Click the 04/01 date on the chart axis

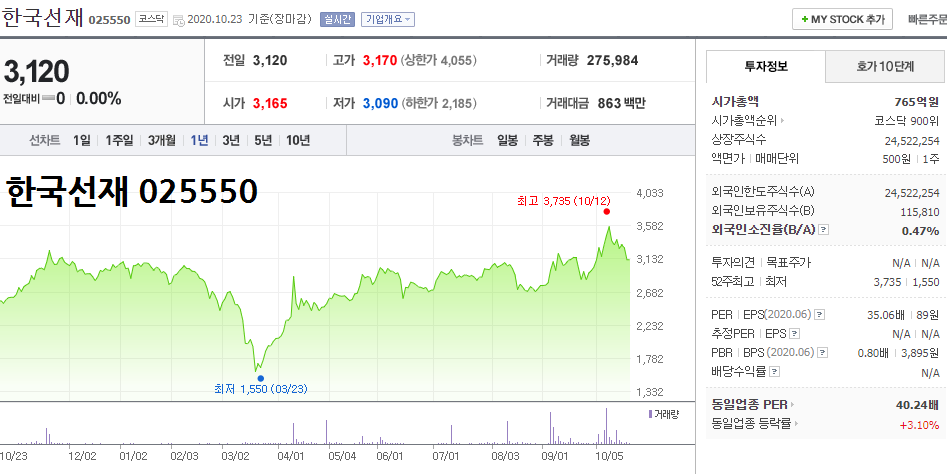291,455
